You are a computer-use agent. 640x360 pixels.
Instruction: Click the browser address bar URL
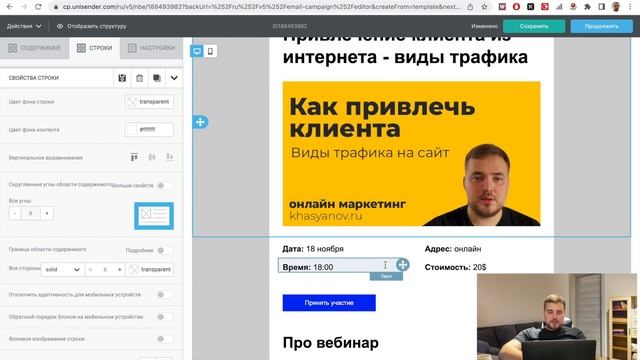(x=261, y=7)
